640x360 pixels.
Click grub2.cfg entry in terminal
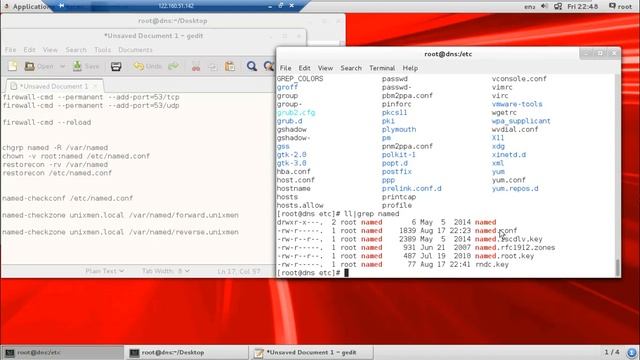(296, 113)
